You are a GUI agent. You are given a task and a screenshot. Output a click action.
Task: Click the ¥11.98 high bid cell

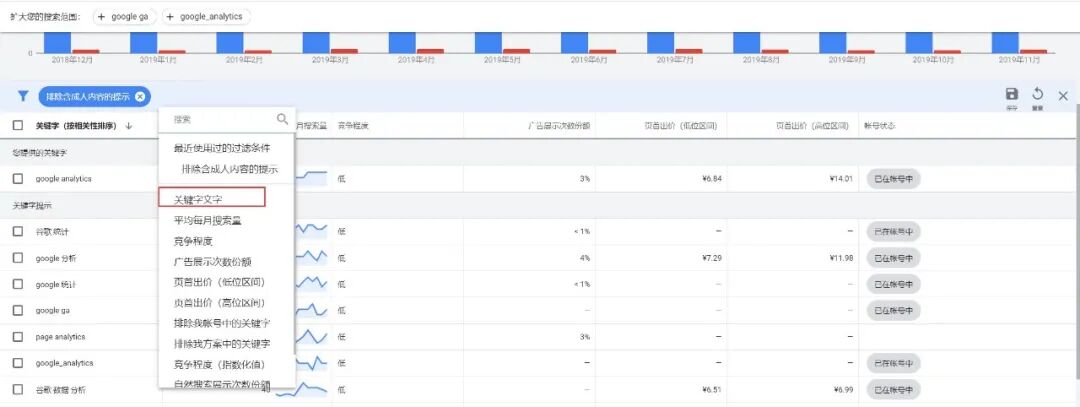click(841, 258)
